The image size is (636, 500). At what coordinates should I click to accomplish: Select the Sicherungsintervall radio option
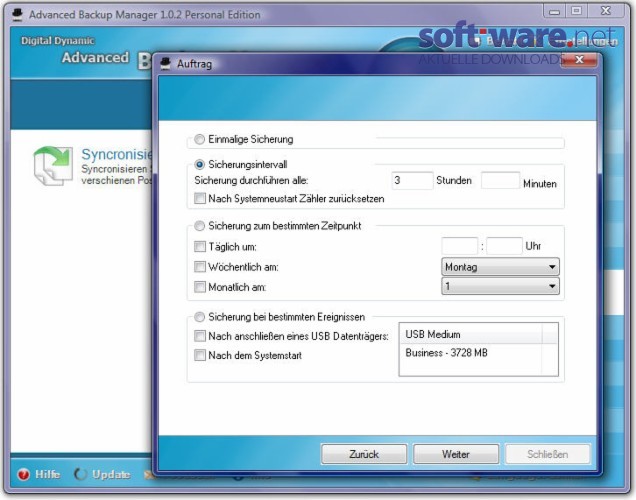199,165
